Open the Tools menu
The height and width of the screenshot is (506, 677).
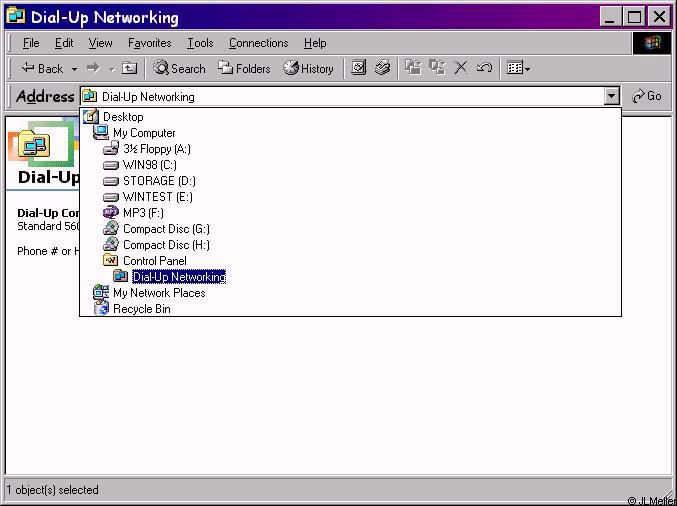(x=200, y=43)
